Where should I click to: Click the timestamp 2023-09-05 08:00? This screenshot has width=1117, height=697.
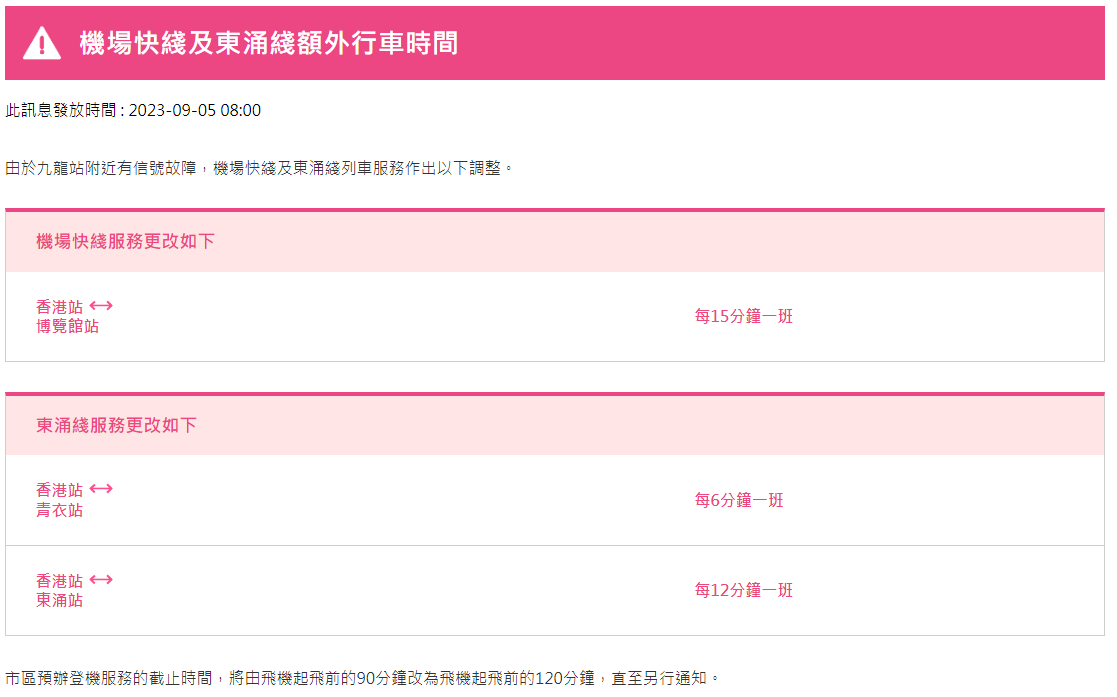195,110
